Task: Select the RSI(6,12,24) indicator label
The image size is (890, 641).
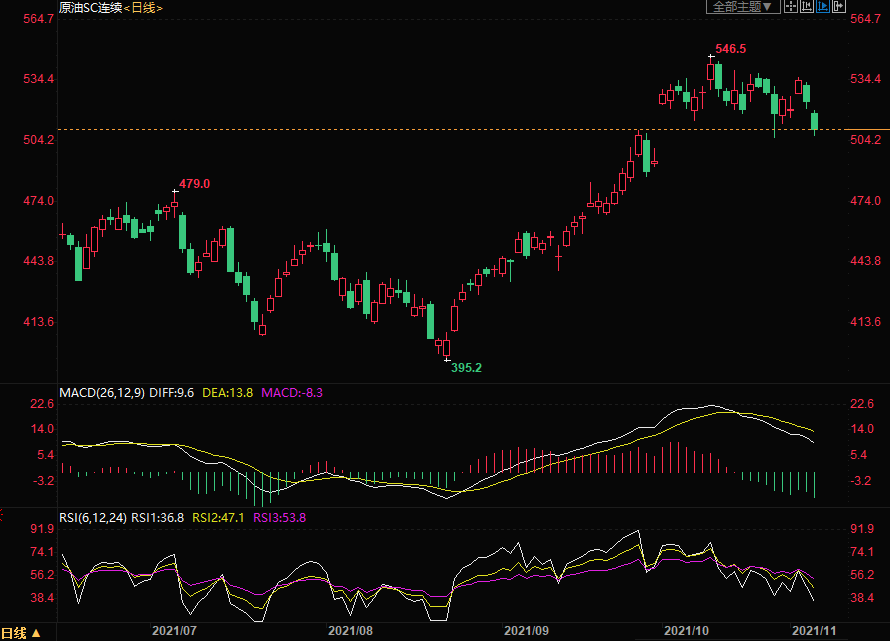Action: click(x=93, y=518)
